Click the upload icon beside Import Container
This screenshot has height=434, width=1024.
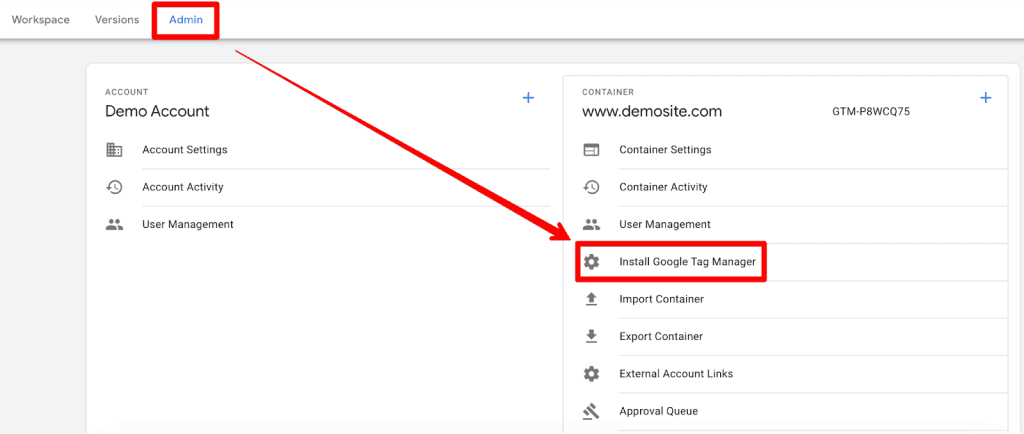pyautogui.click(x=591, y=299)
